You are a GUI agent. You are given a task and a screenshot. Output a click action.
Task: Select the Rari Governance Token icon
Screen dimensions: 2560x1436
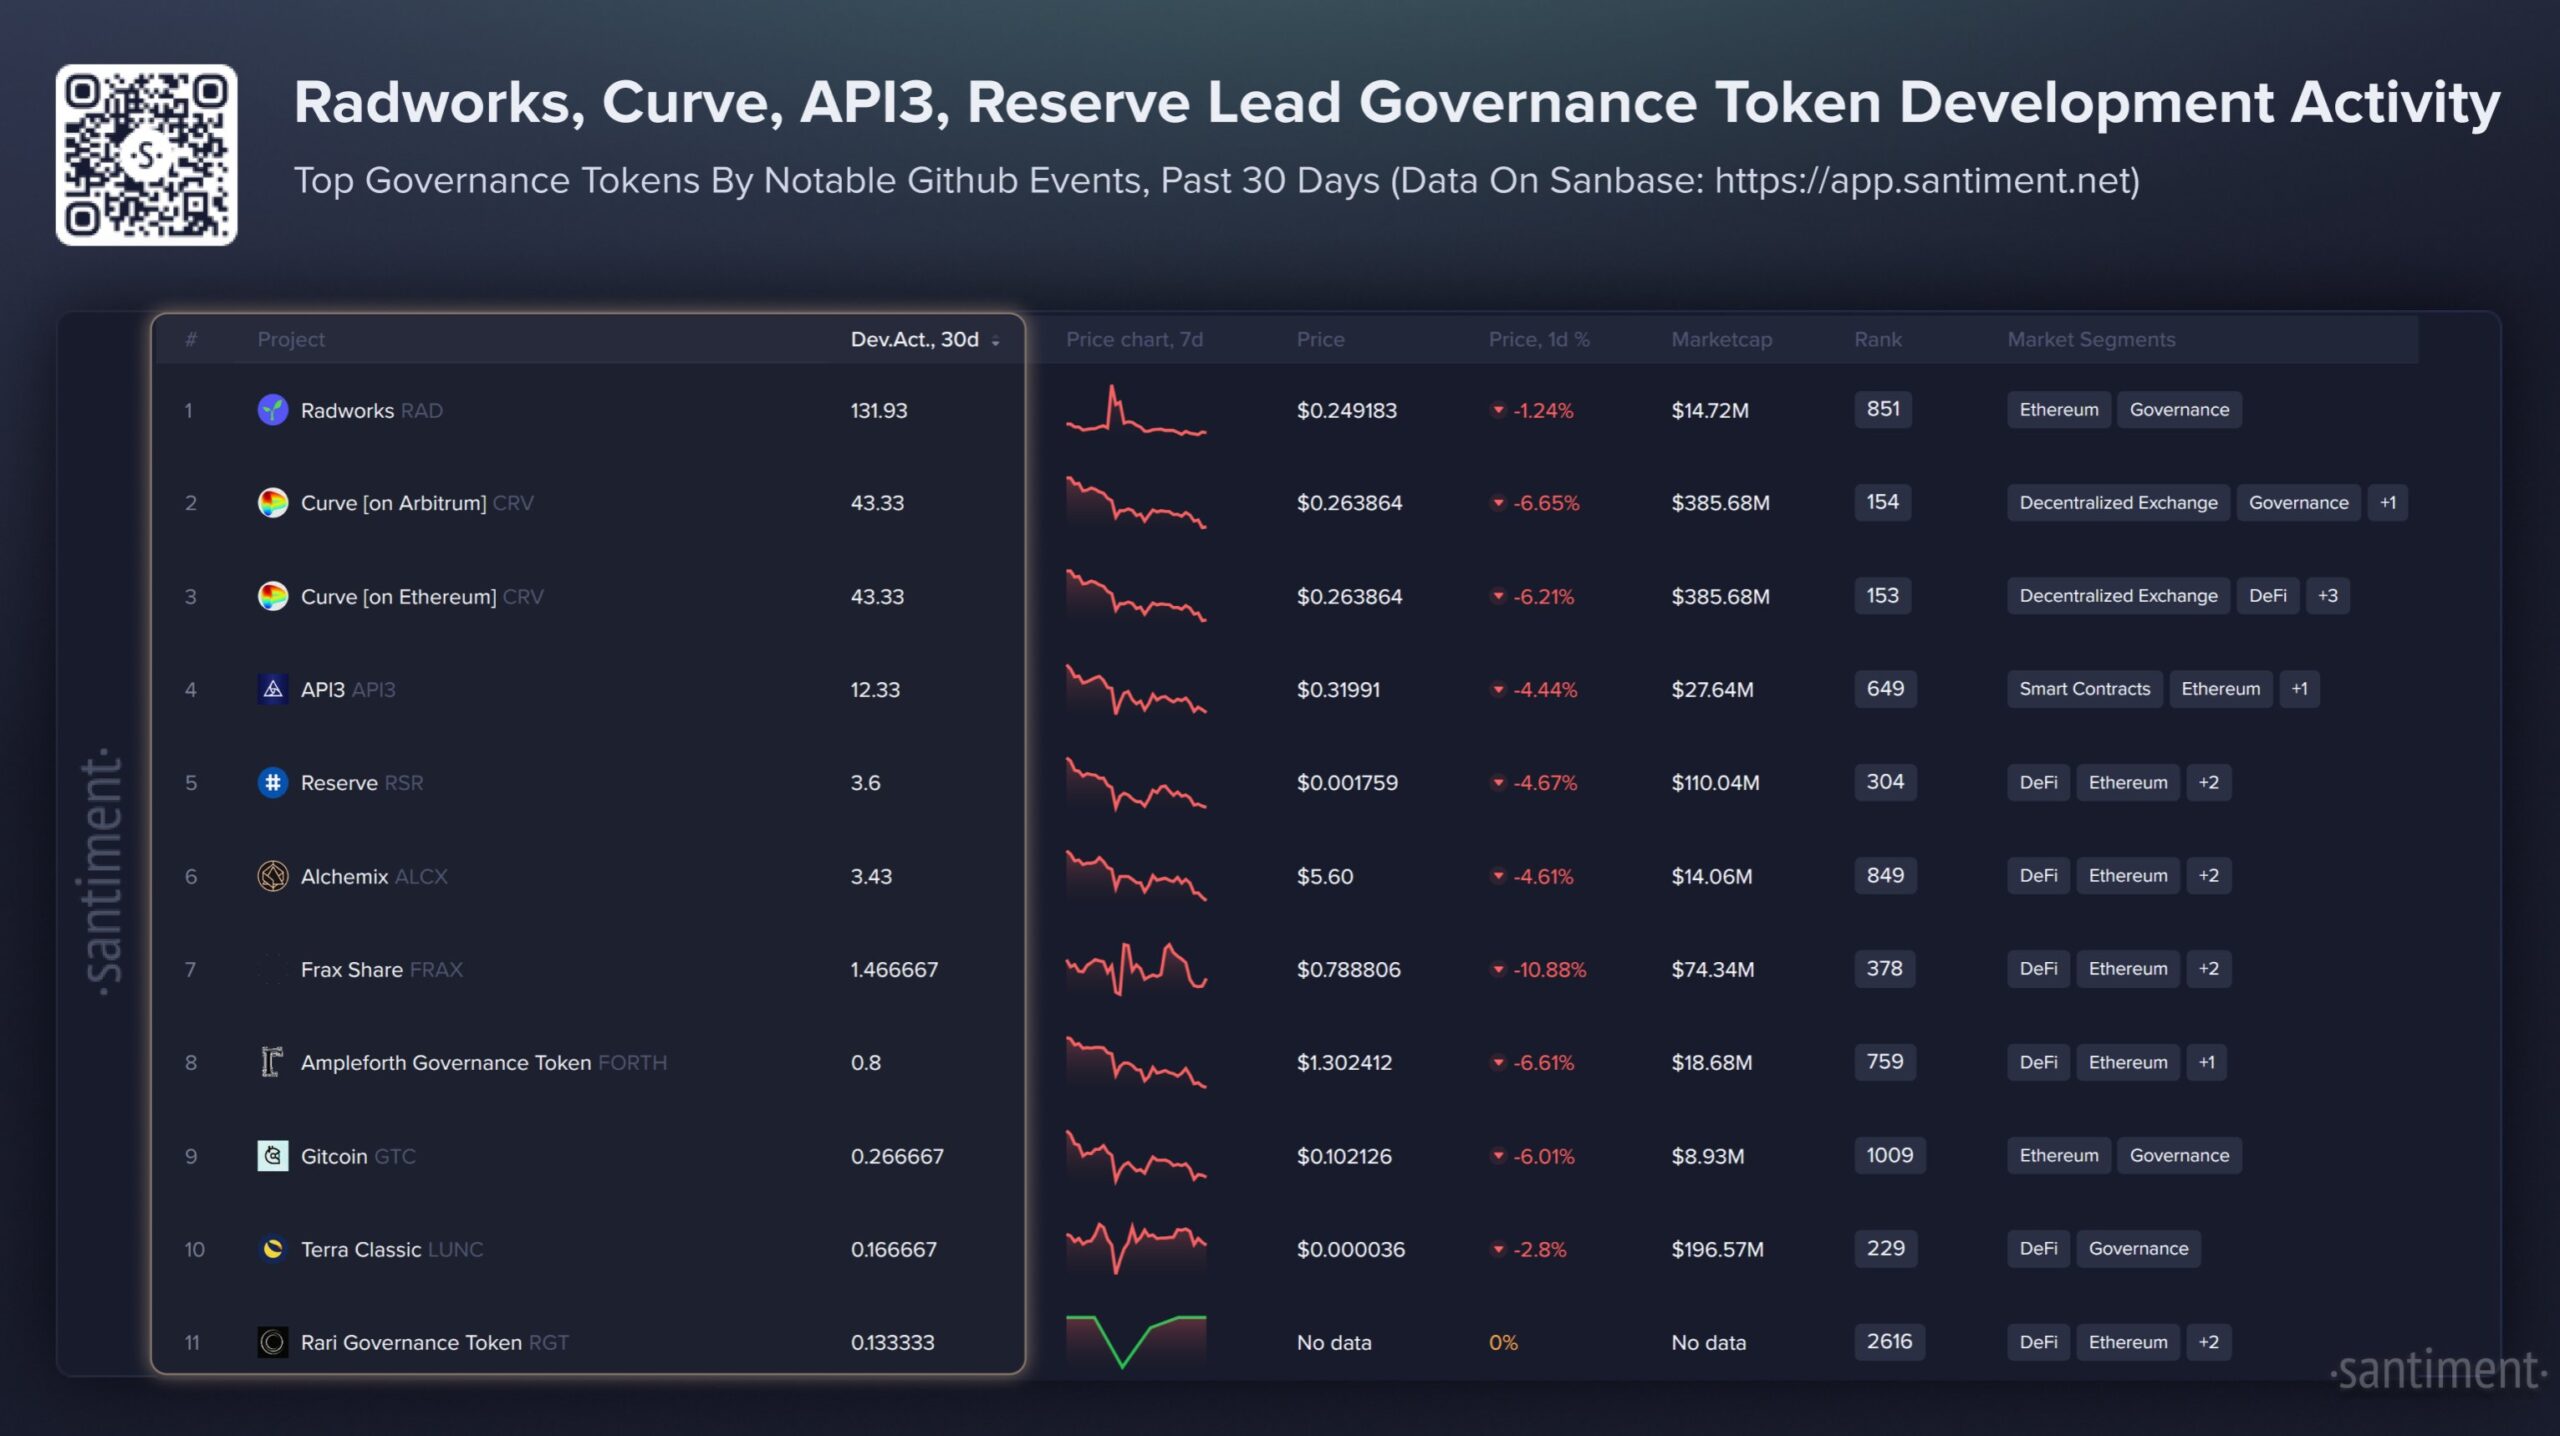272,1342
